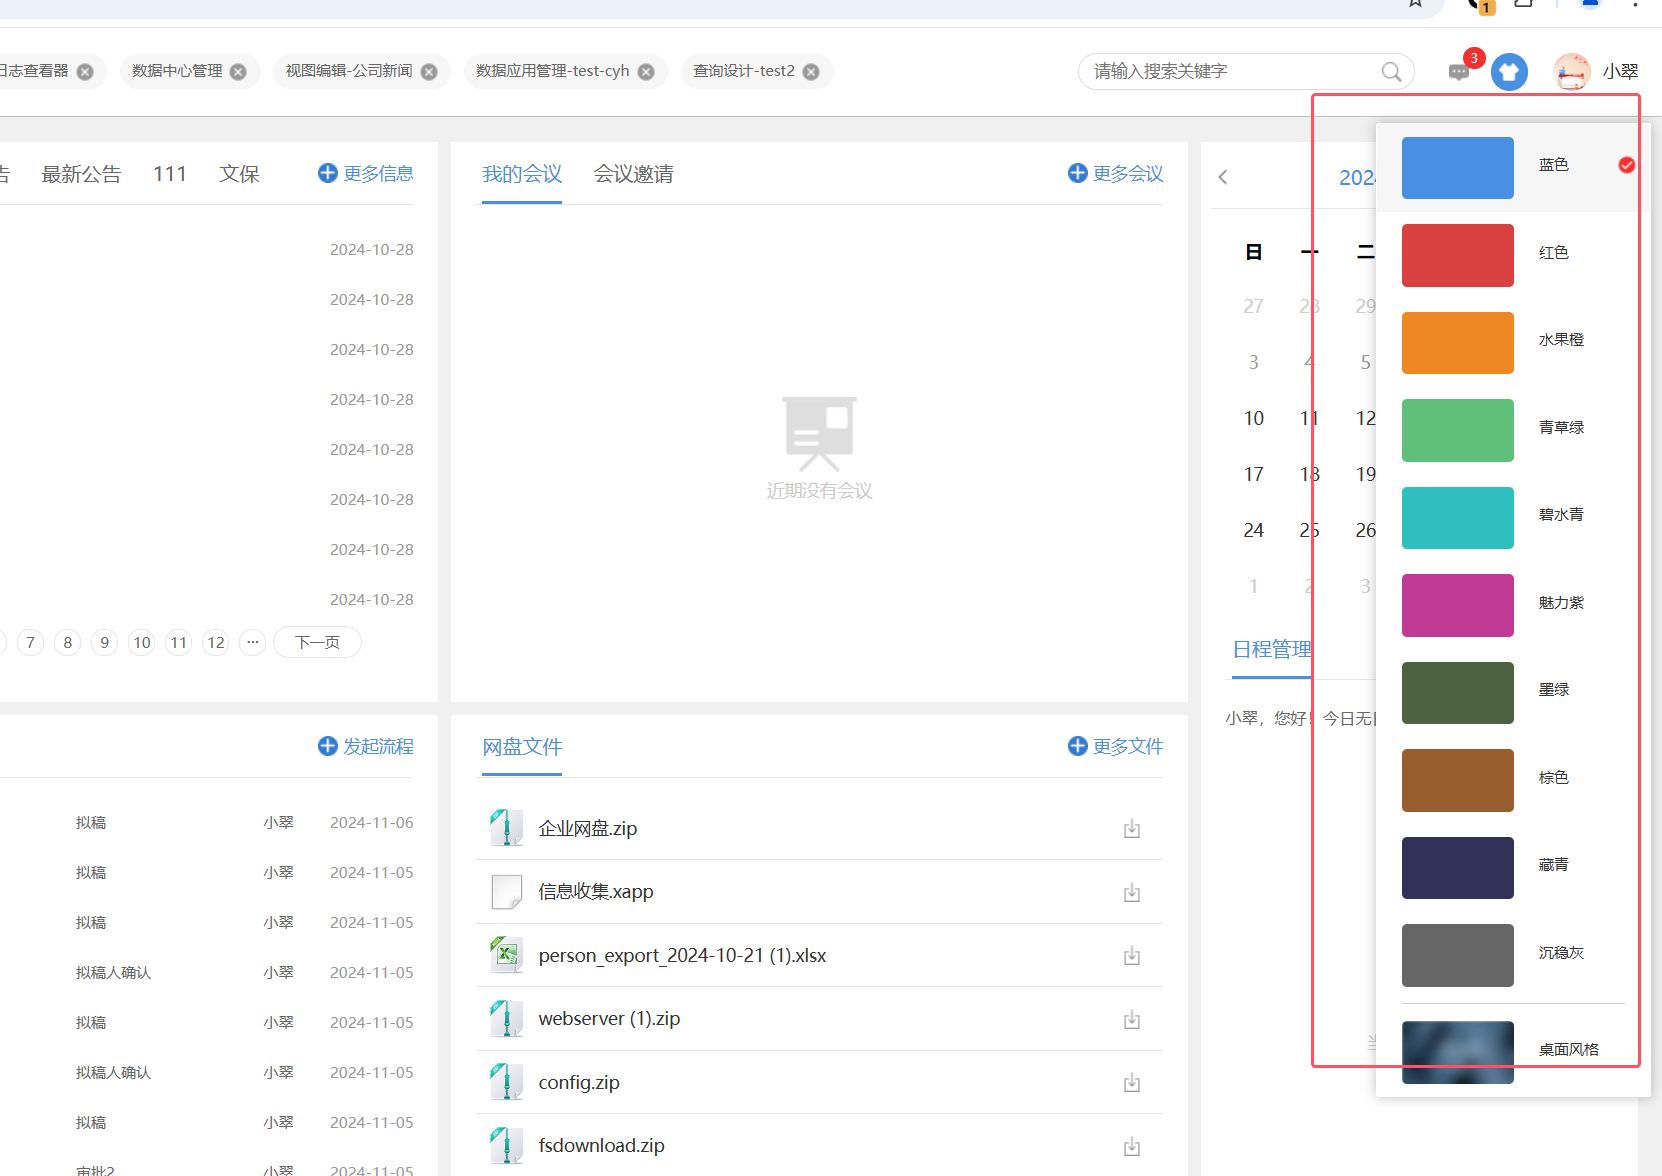Open the message notifications icon
1662x1176 pixels.
click(1459, 72)
